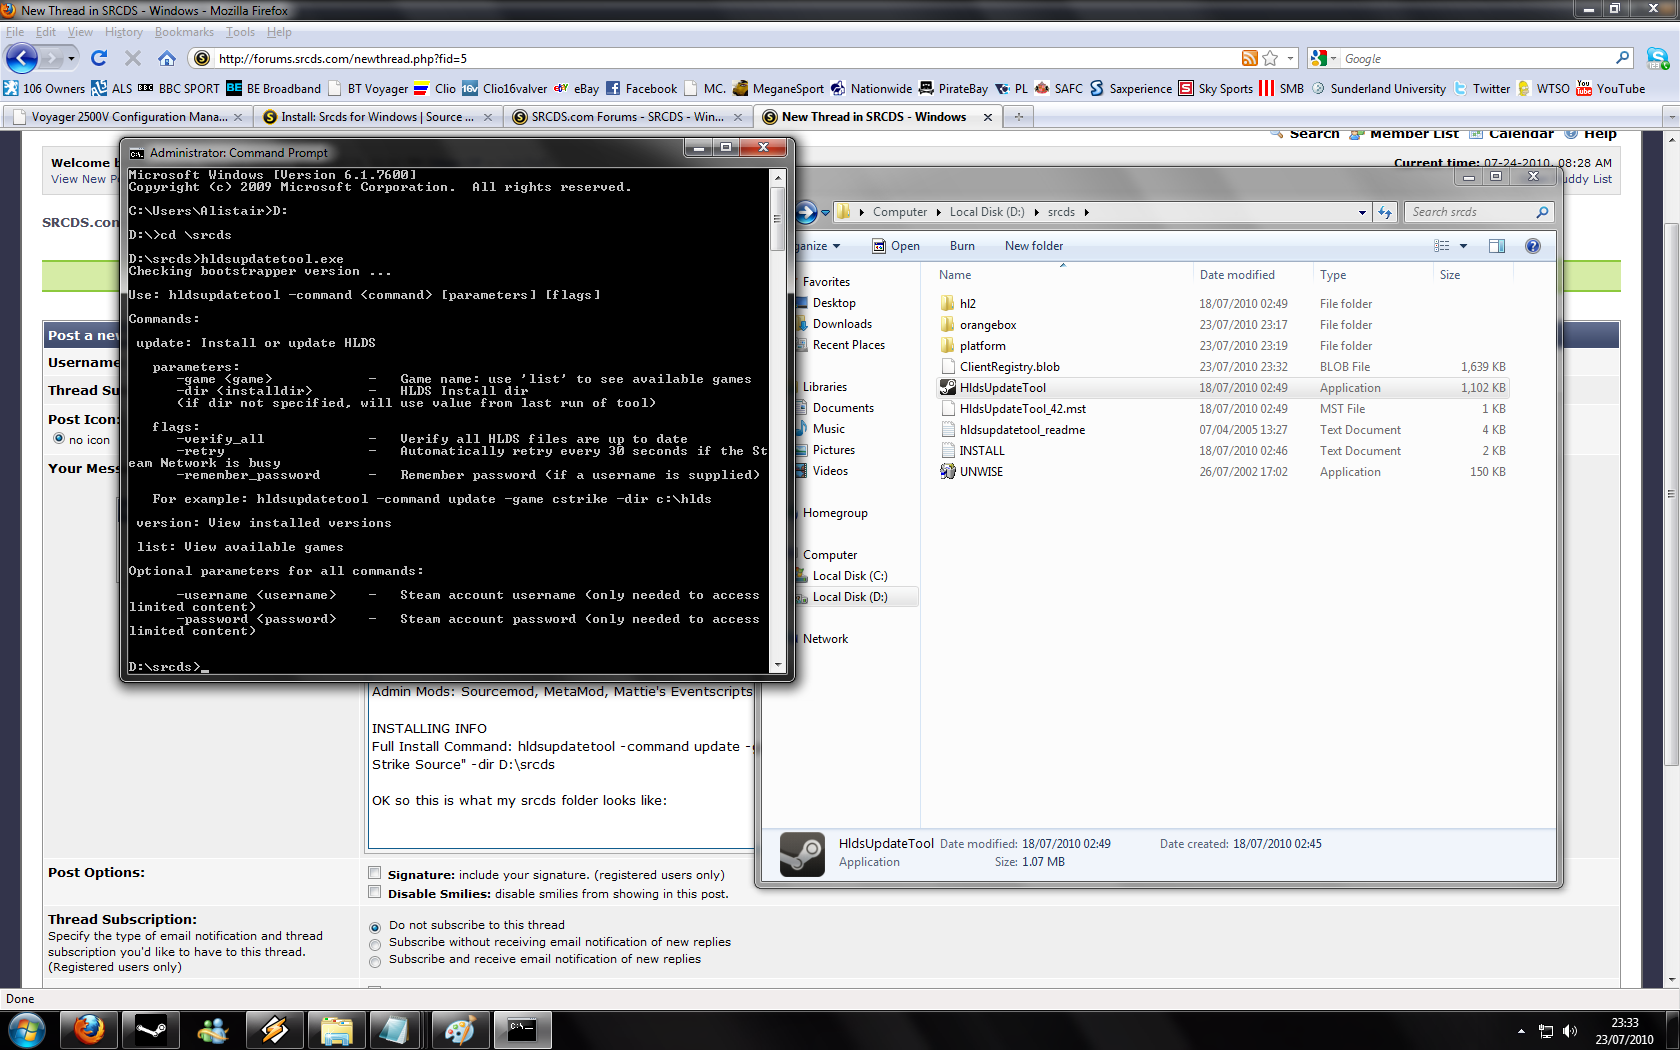Click the stop loading X icon
The width and height of the screenshot is (1680, 1050).
click(133, 58)
